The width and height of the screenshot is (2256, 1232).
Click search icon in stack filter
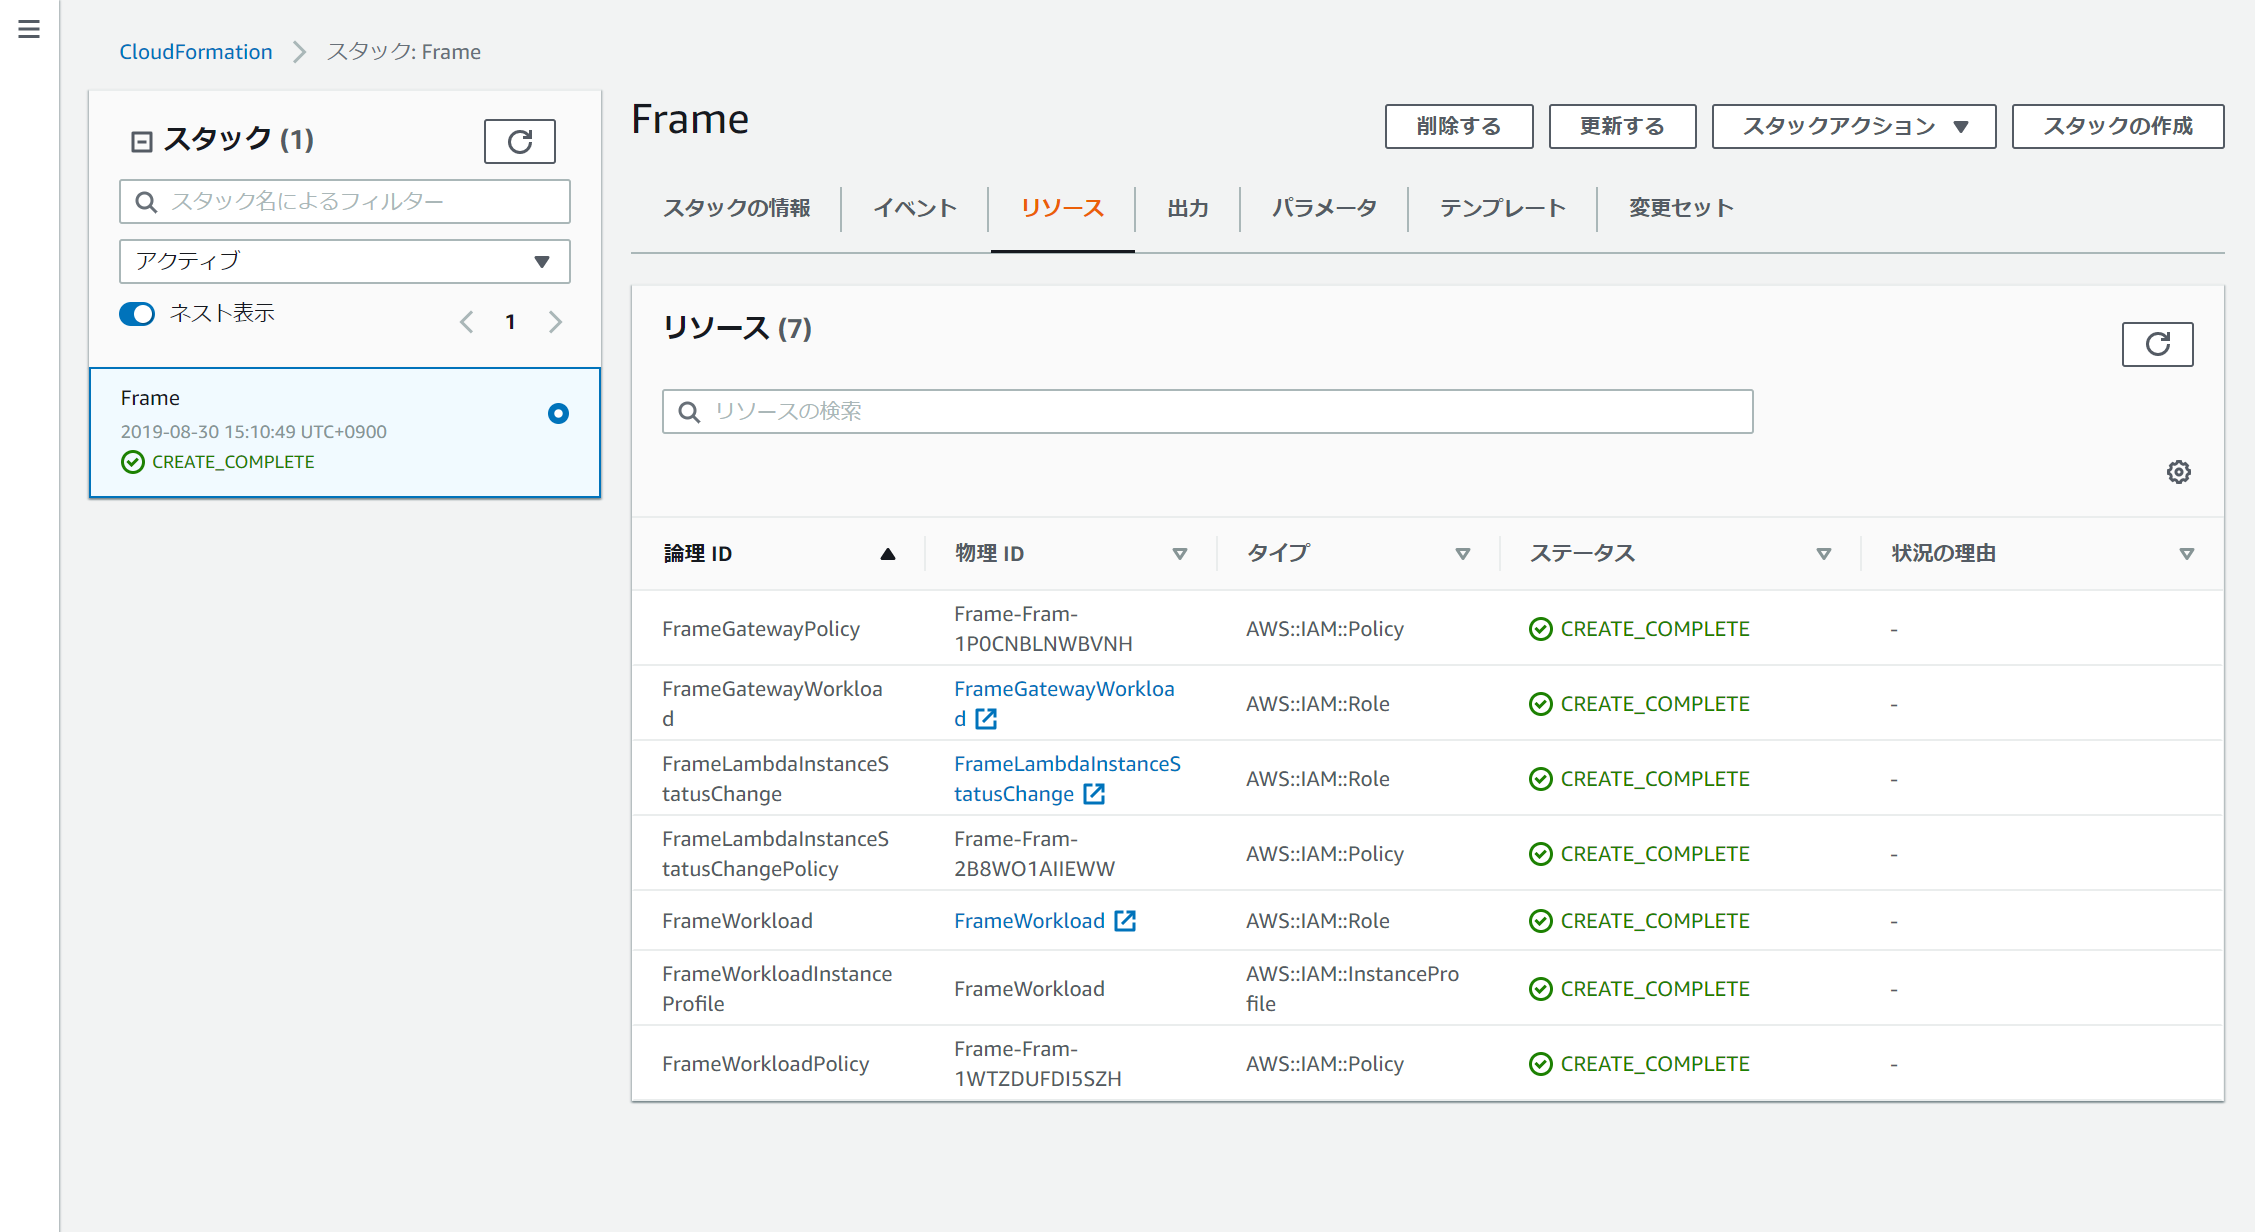tap(146, 202)
